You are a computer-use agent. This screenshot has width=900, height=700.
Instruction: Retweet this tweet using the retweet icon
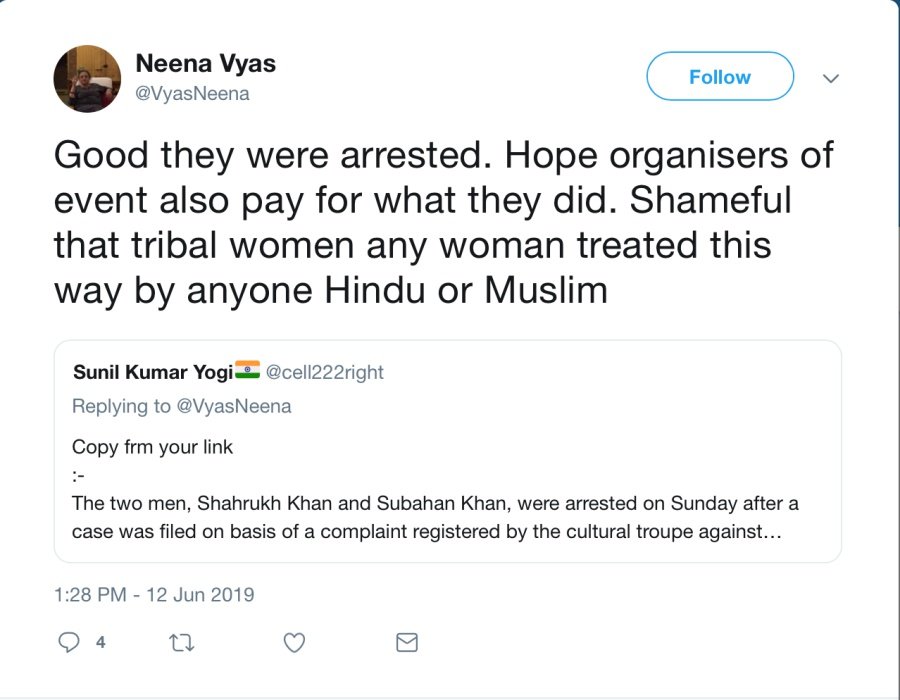(183, 643)
